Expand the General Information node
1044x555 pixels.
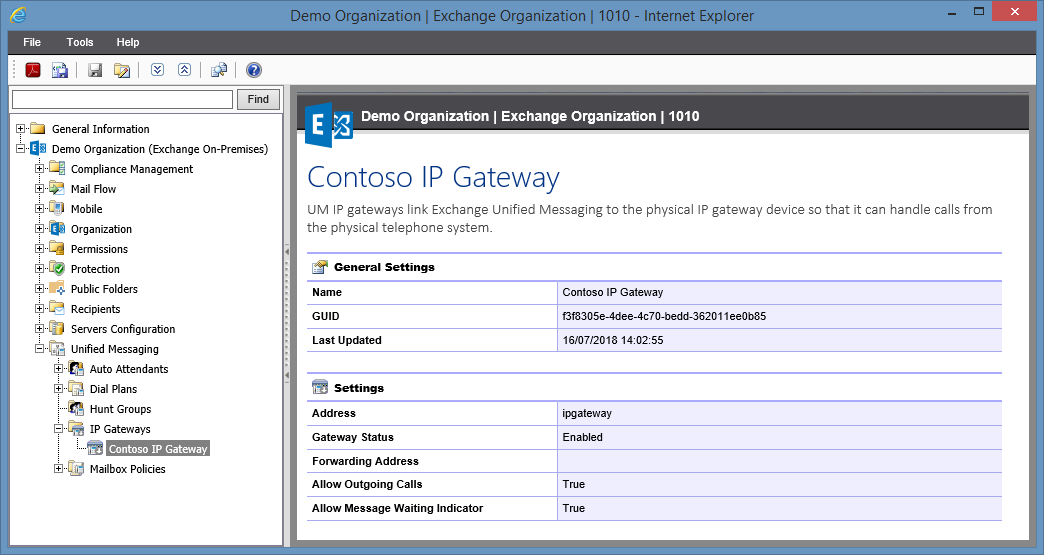click(21, 128)
